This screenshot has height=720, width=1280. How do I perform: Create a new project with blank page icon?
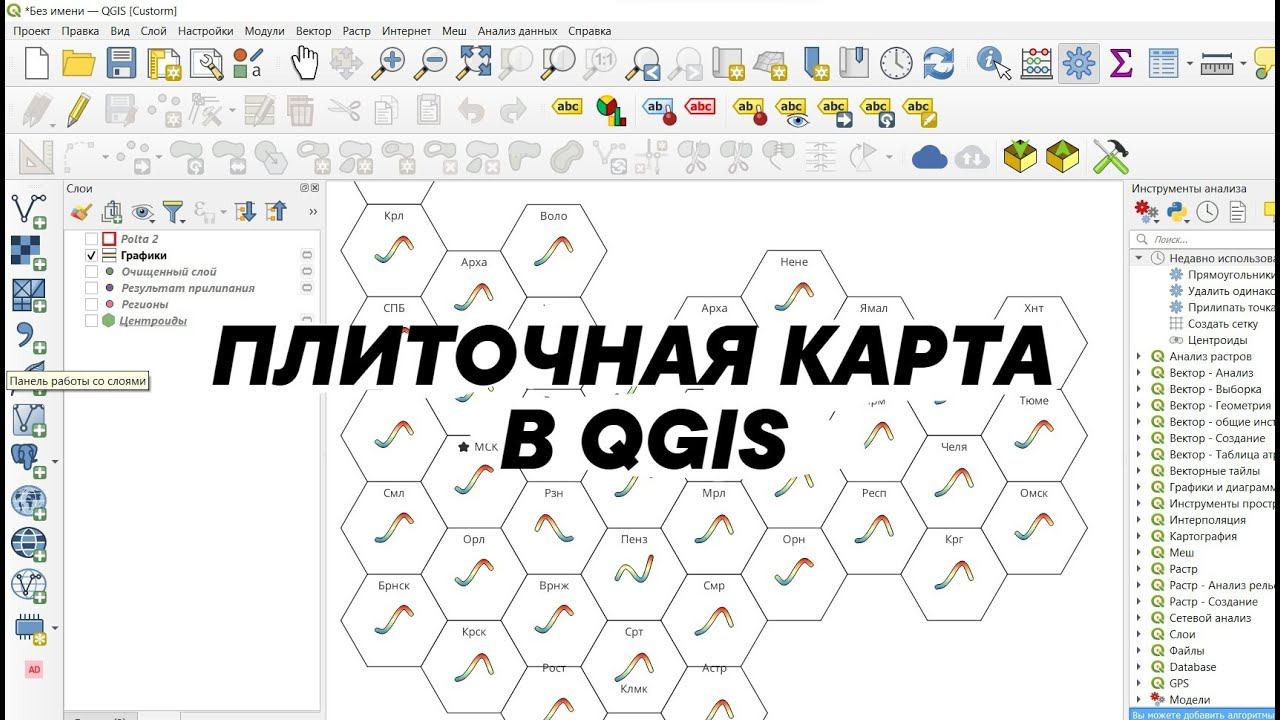click(36, 64)
